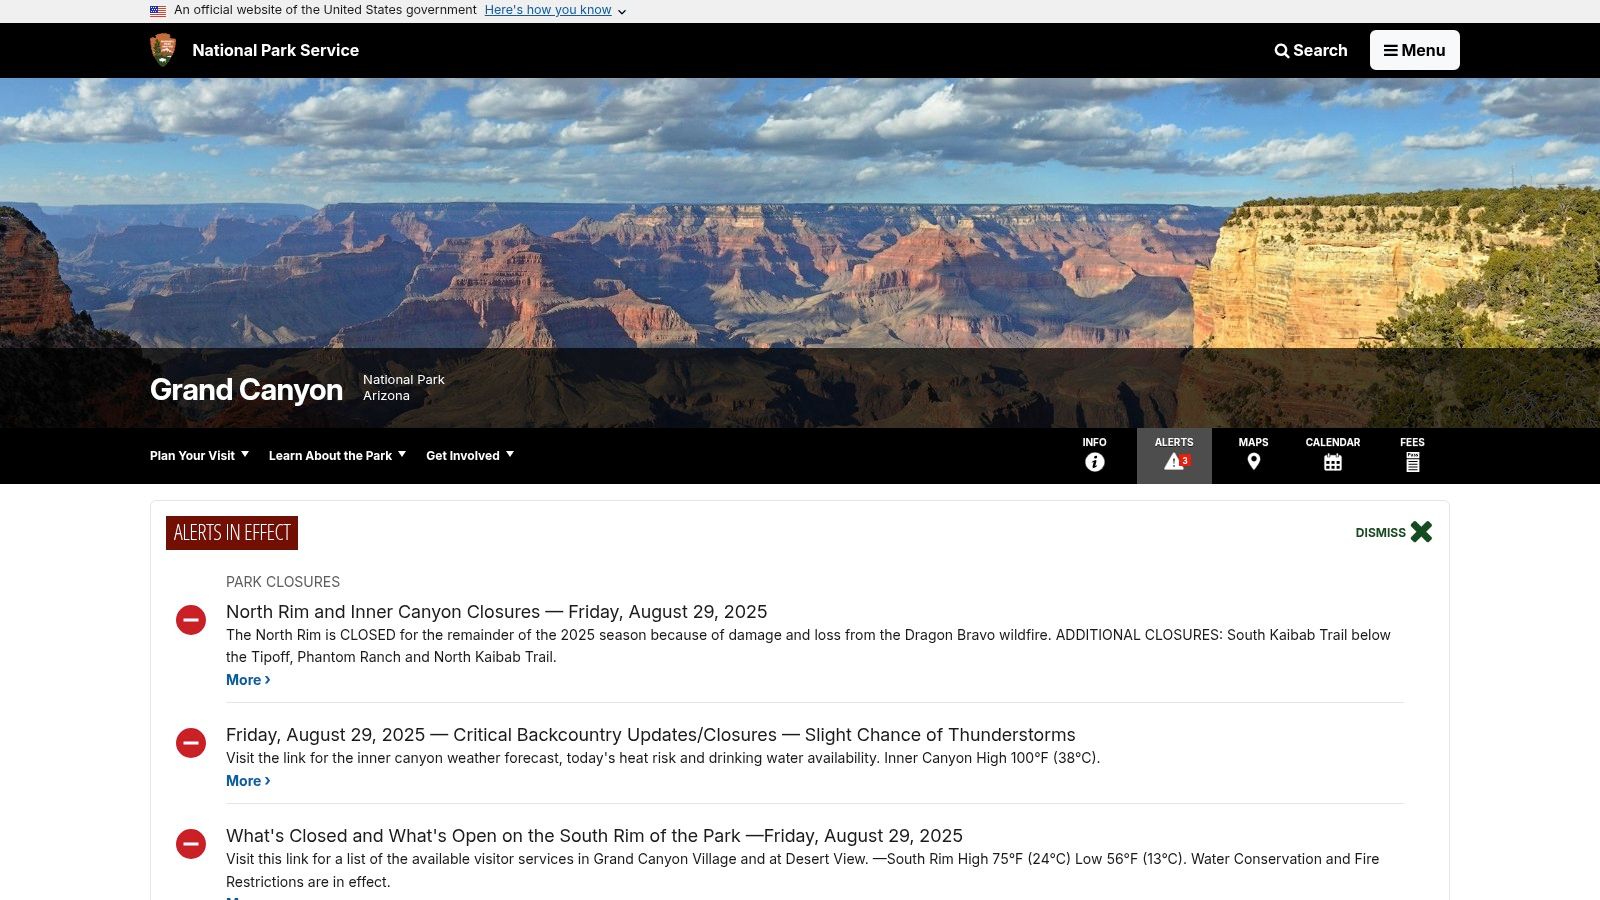
Task: Expand the Learn About the Park dropdown
Action: (x=337, y=455)
